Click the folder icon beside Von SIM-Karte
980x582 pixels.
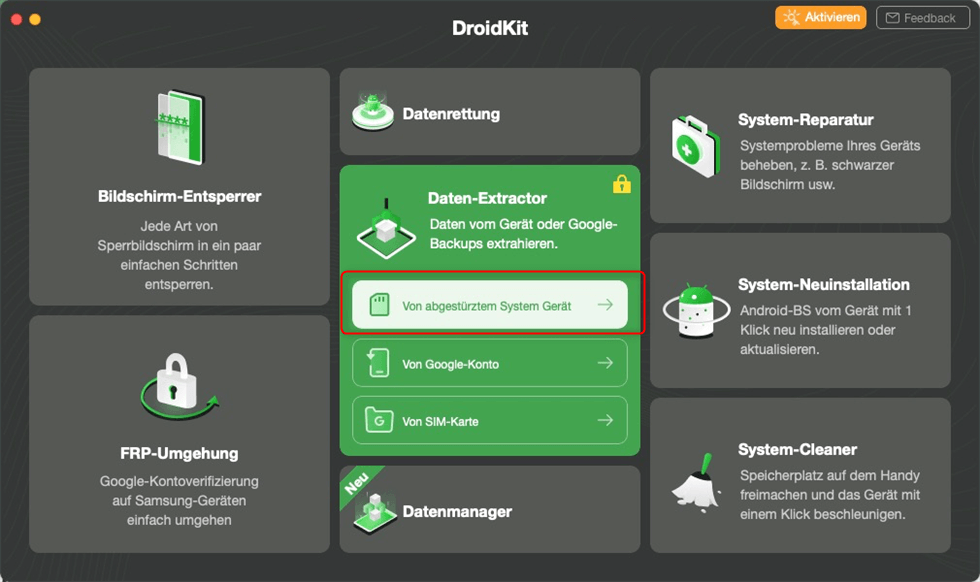coord(379,421)
